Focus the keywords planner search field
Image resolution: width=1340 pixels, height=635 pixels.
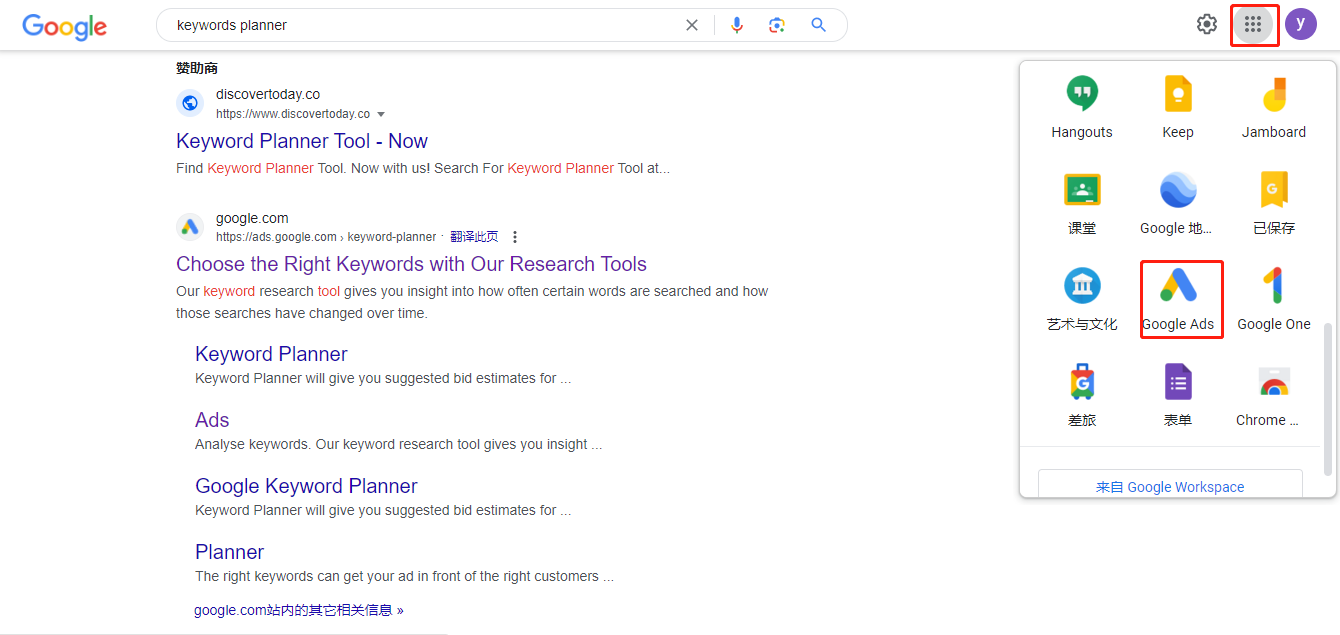coord(425,25)
